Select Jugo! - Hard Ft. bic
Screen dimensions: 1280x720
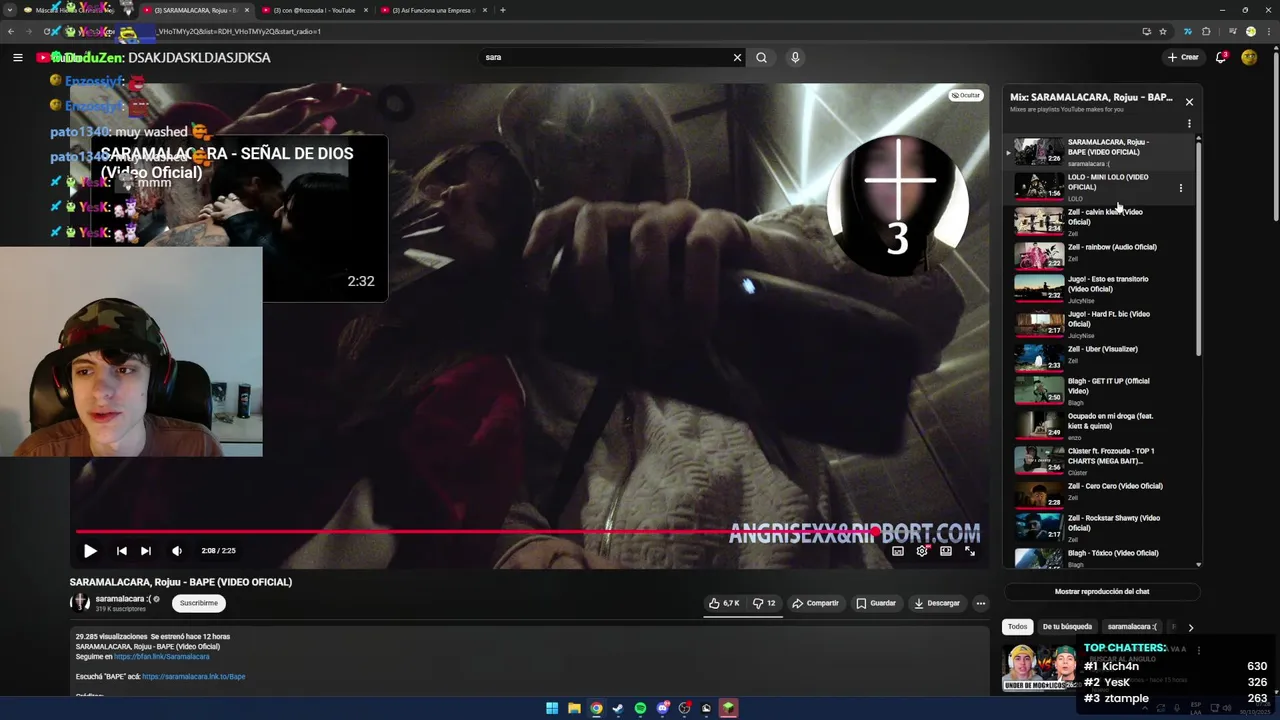tap(1098, 324)
